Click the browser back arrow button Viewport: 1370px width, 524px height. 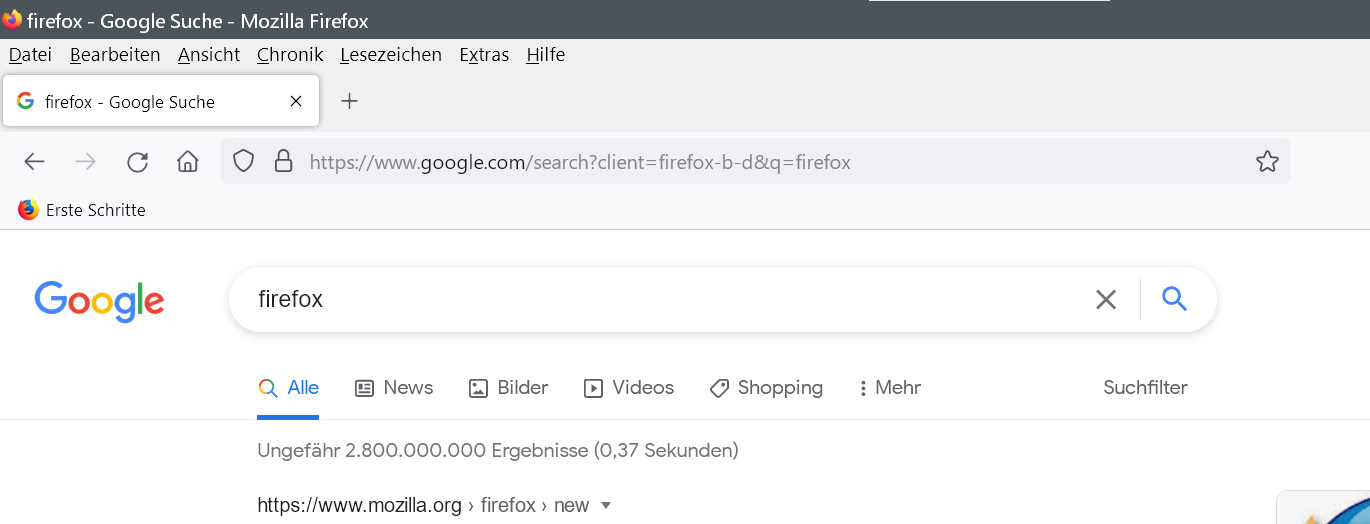coord(35,162)
